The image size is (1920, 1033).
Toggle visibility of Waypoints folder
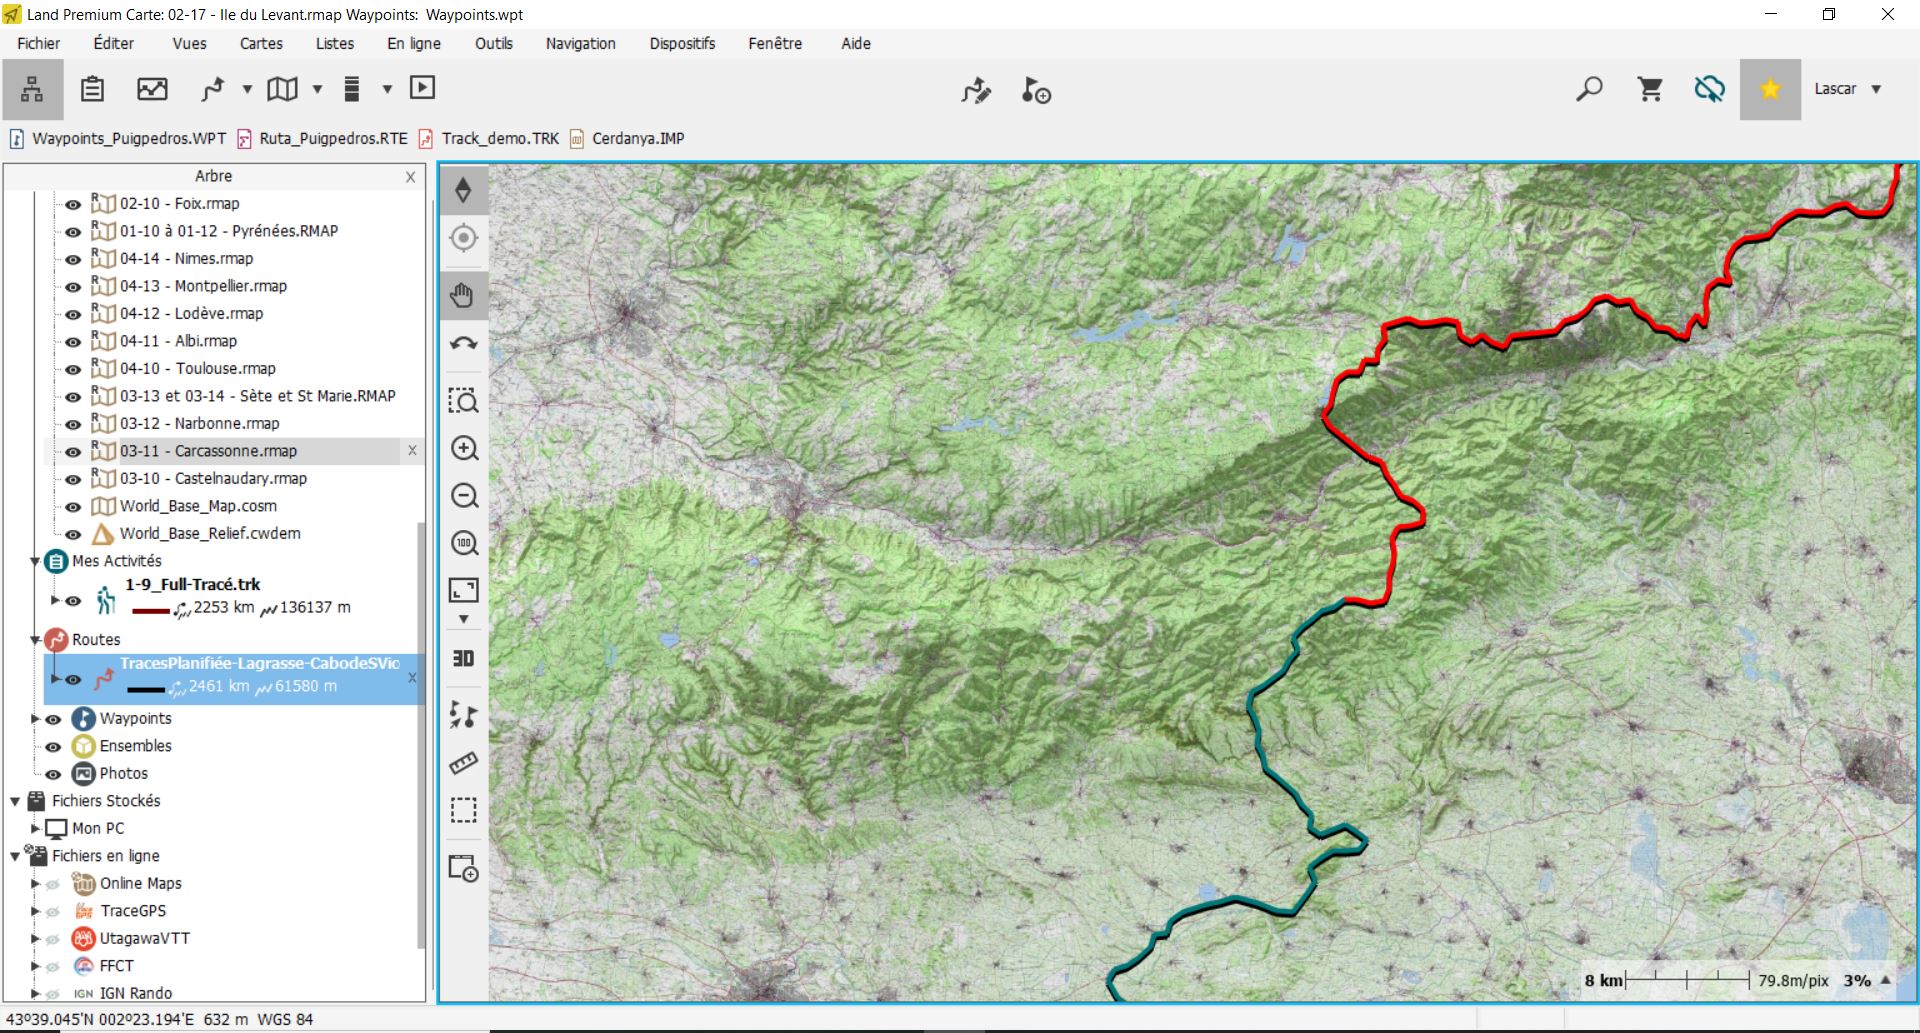pos(54,719)
